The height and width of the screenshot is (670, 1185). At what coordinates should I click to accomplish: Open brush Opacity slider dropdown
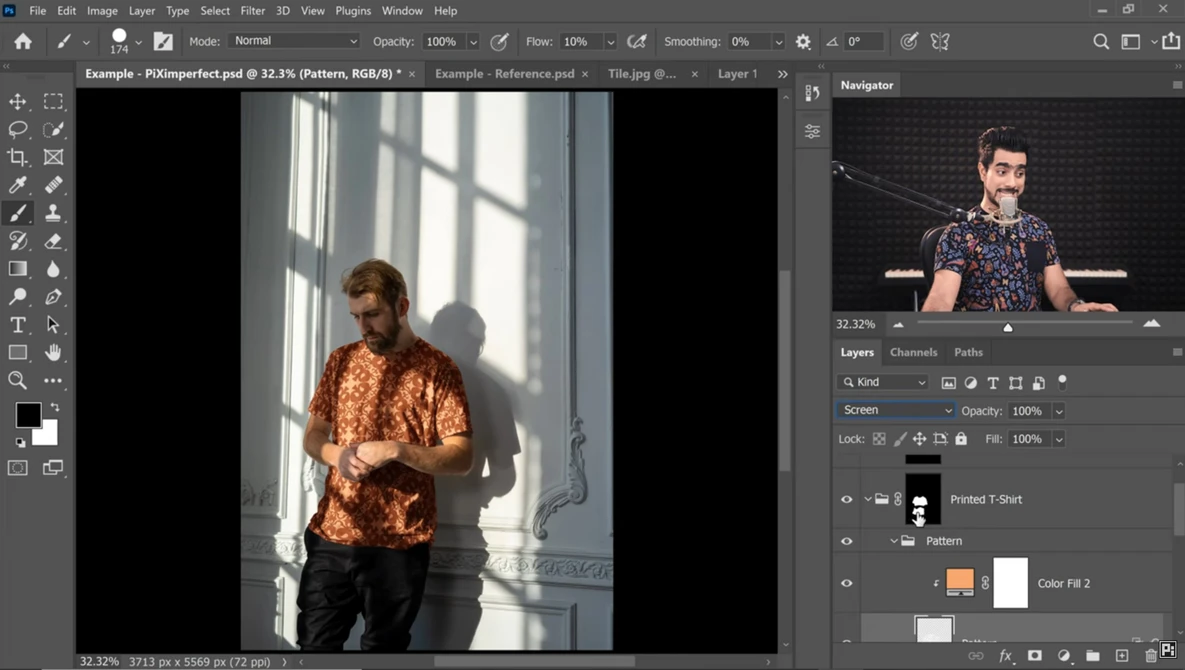[x=473, y=42]
